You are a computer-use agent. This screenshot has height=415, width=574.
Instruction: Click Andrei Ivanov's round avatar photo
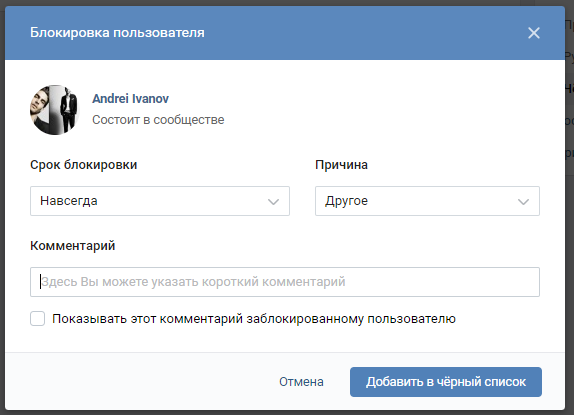click(x=55, y=110)
